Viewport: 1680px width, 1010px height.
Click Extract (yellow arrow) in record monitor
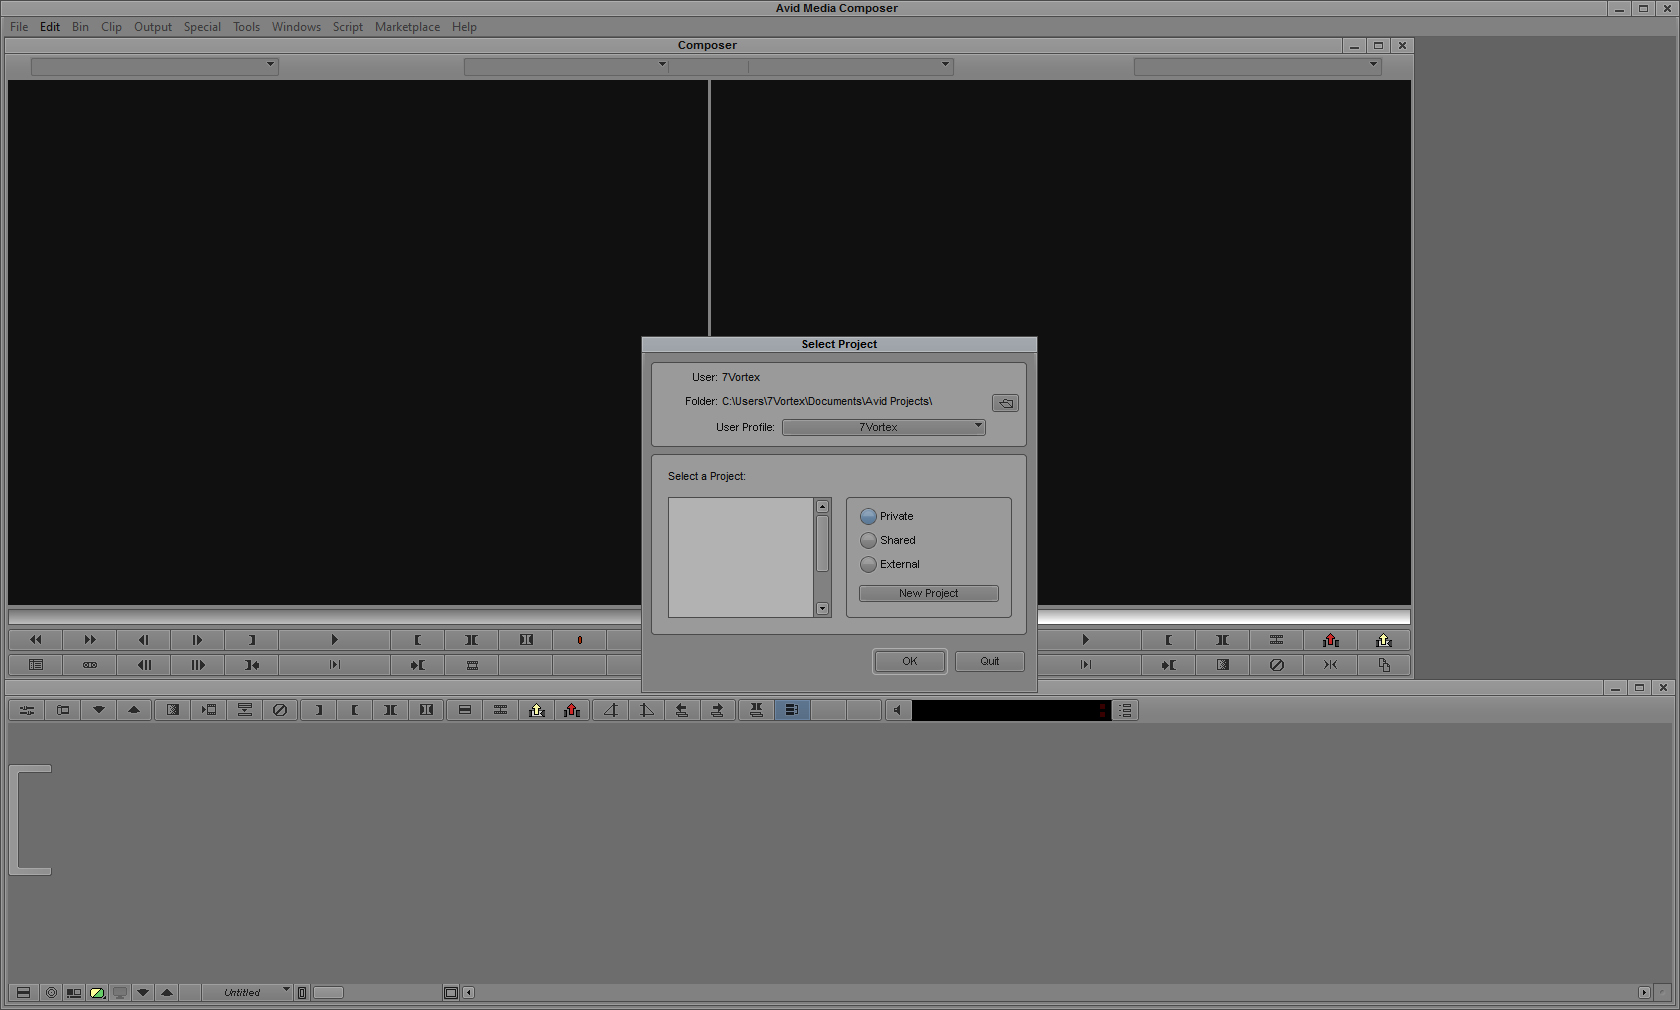pyautogui.click(x=1384, y=640)
